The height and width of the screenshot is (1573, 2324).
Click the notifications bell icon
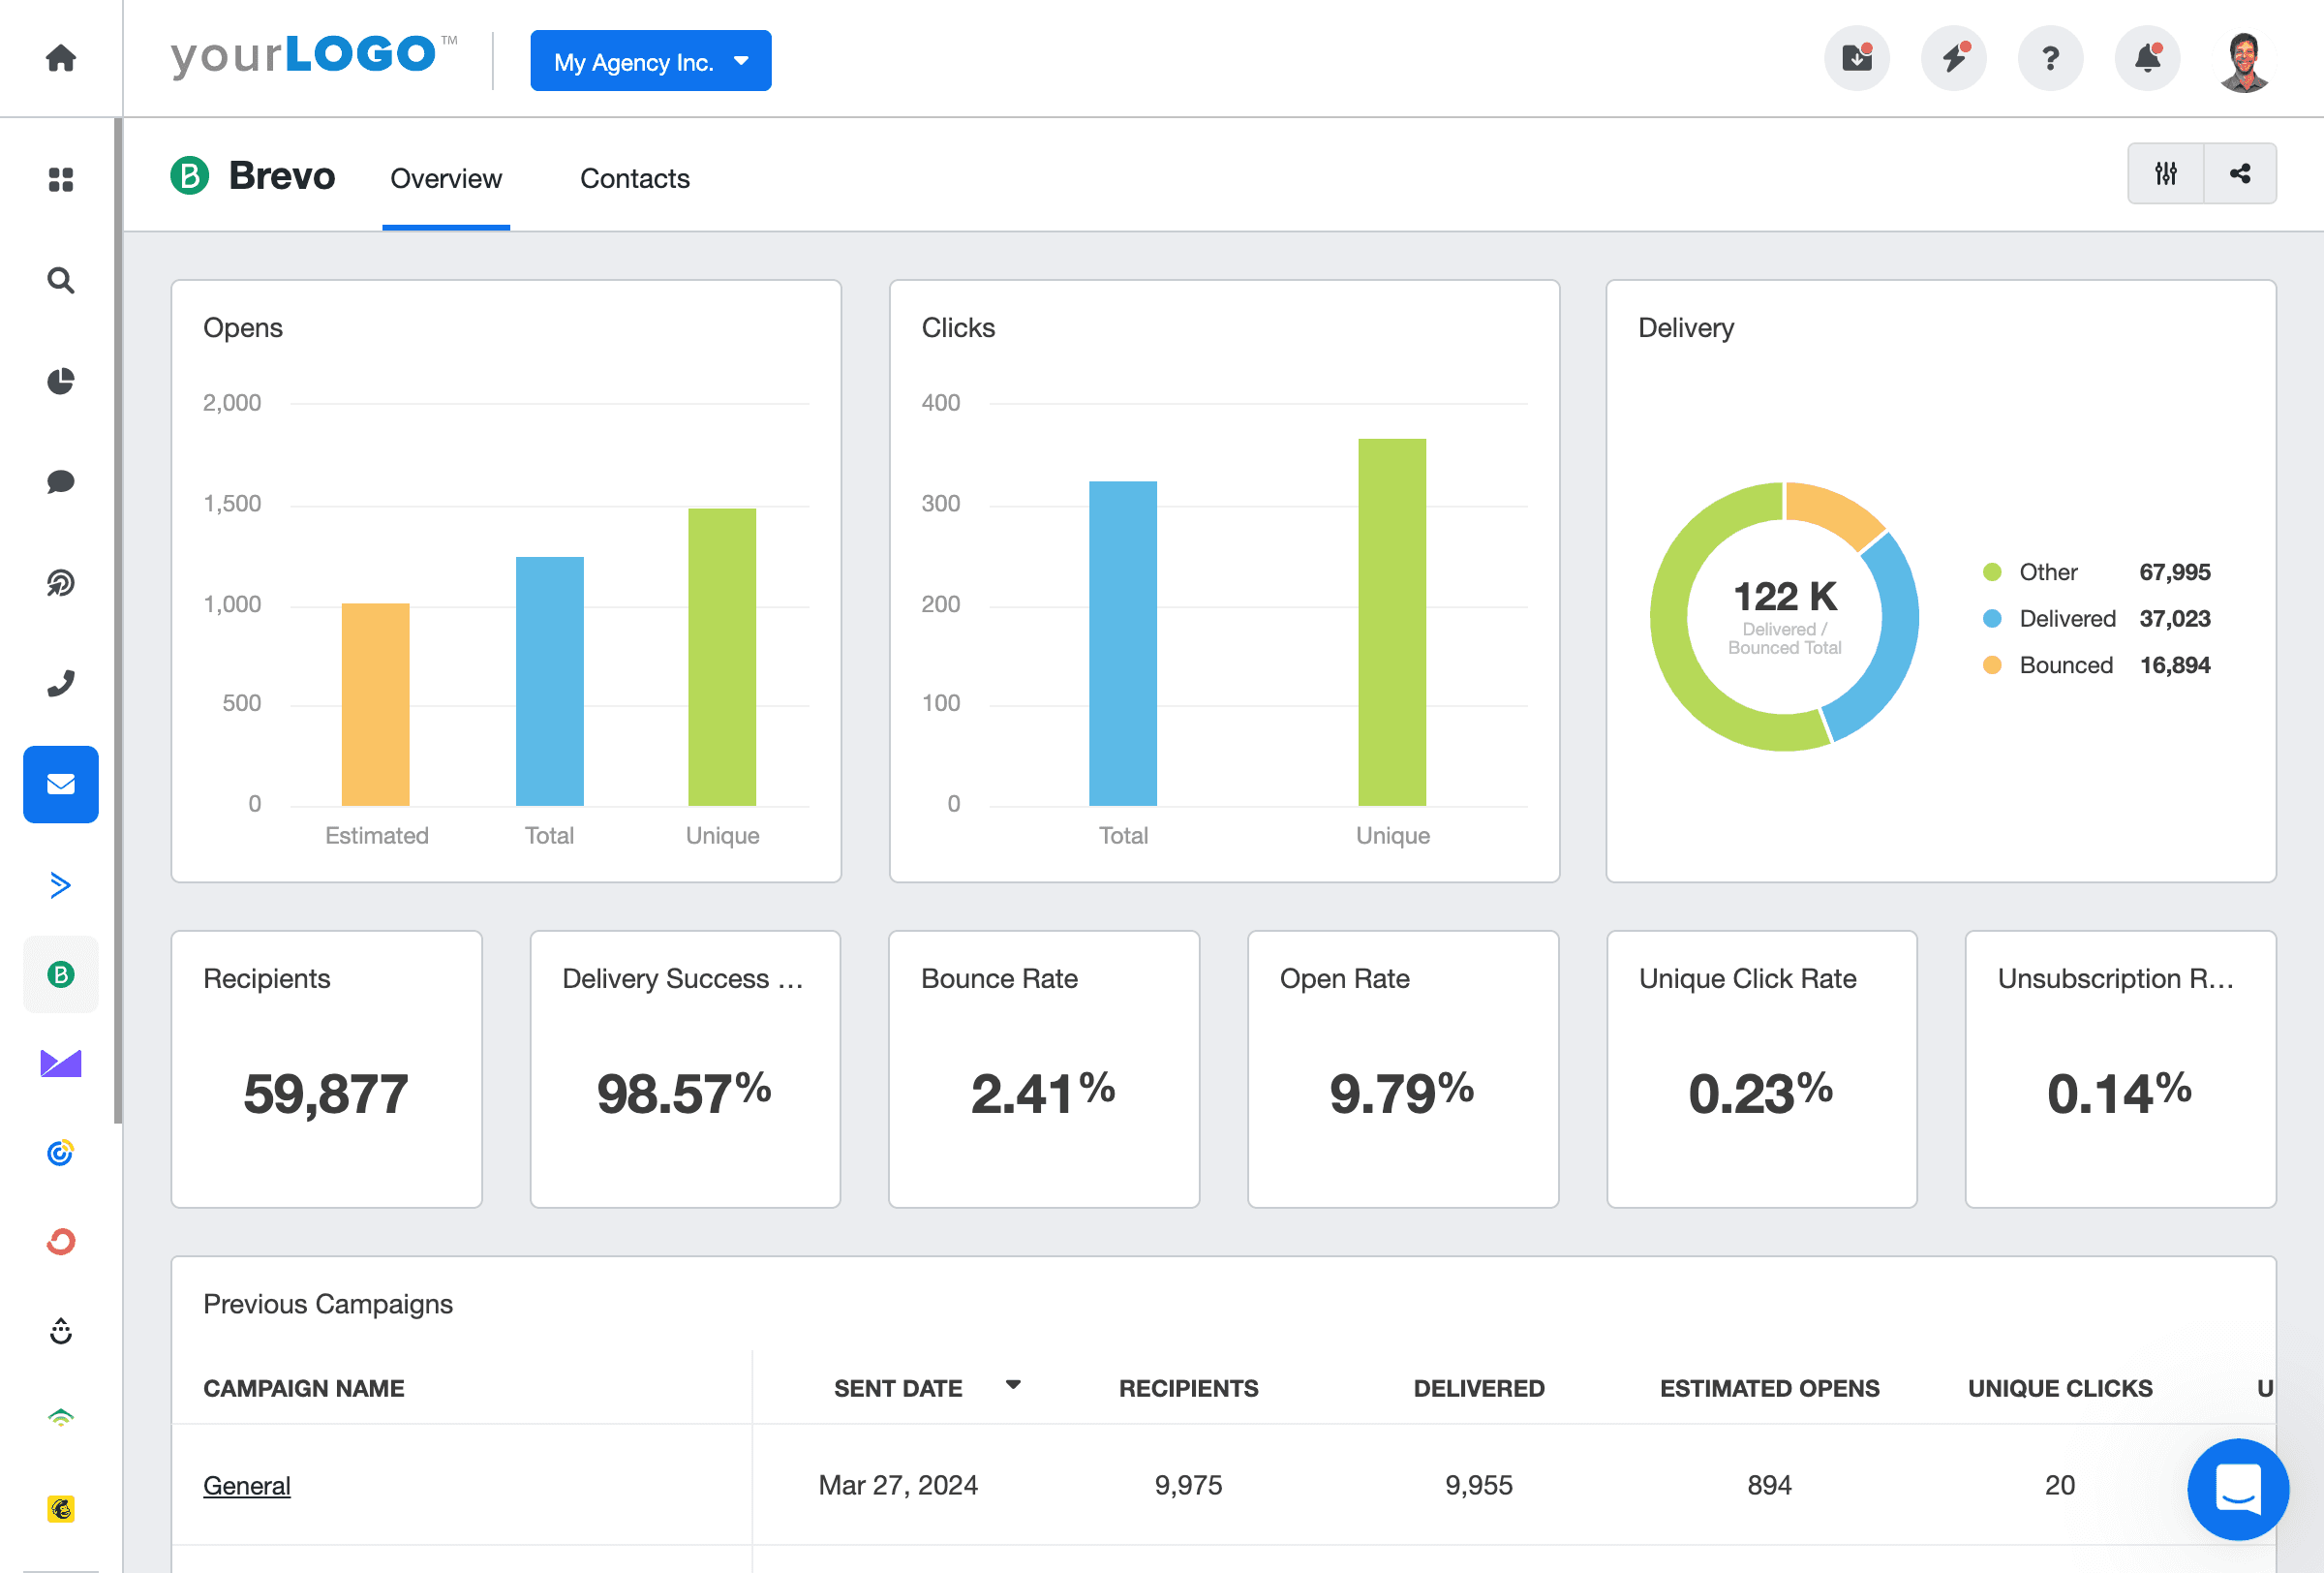[2146, 58]
